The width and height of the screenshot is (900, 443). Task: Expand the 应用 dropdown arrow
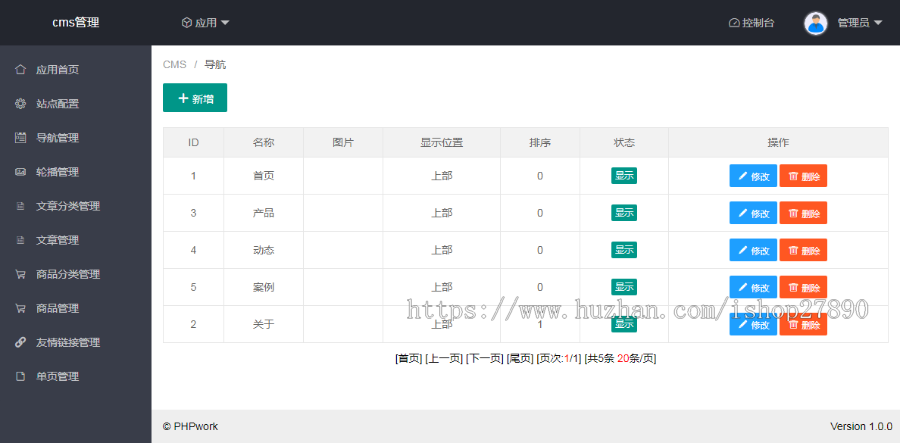click(225, 22)
